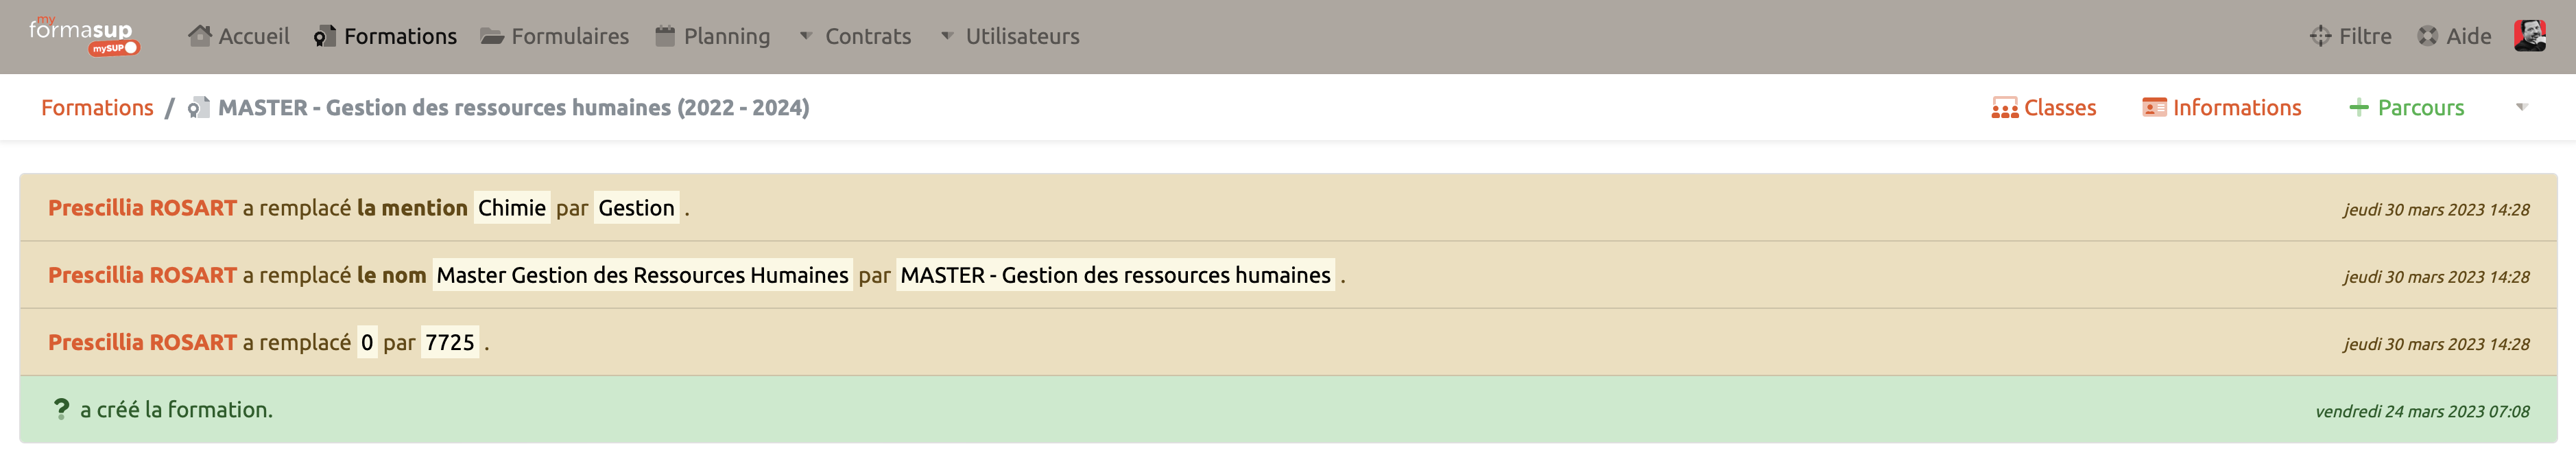Open the user avatar menu
Screen dimensions: 2576x464
2529,36
